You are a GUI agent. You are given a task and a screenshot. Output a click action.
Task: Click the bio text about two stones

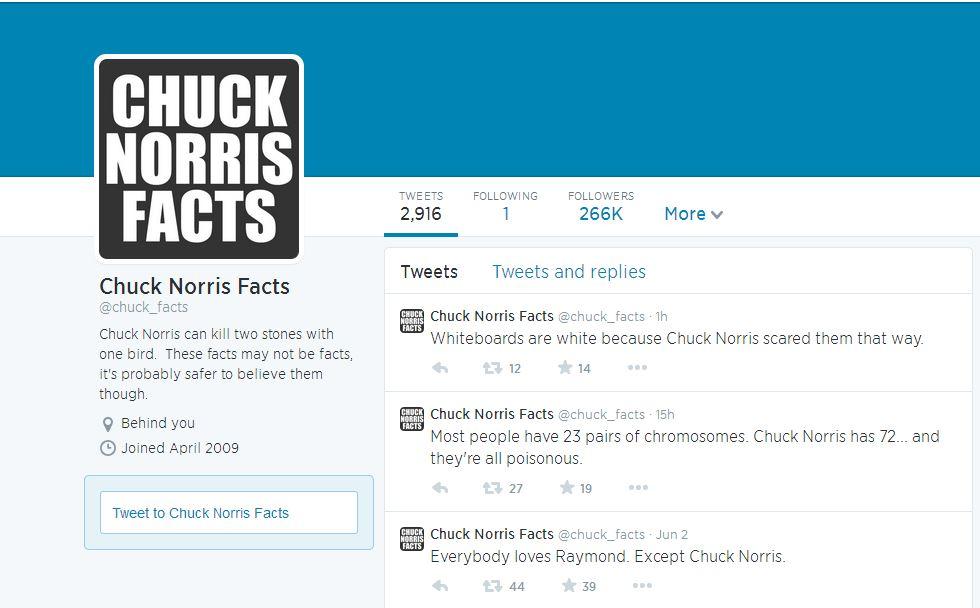pyautogui.click(x=226, y=364)
